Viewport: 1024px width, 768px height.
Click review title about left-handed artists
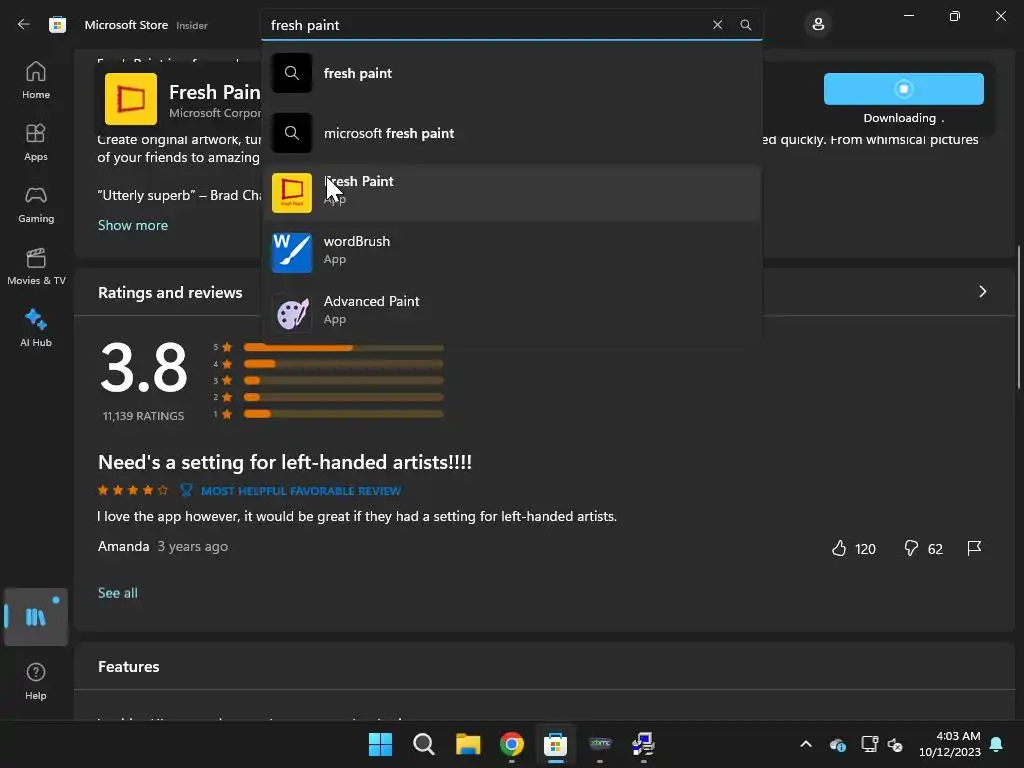click(285, 462)
